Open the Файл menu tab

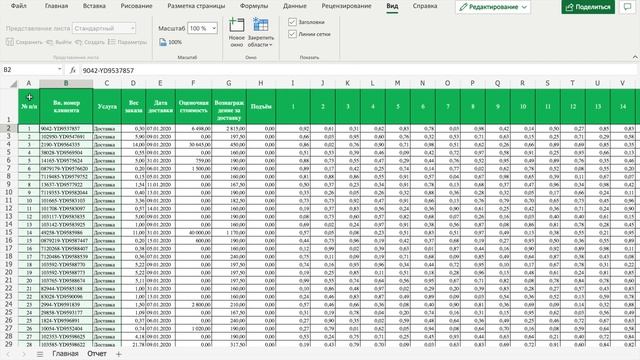pos(18,6)
